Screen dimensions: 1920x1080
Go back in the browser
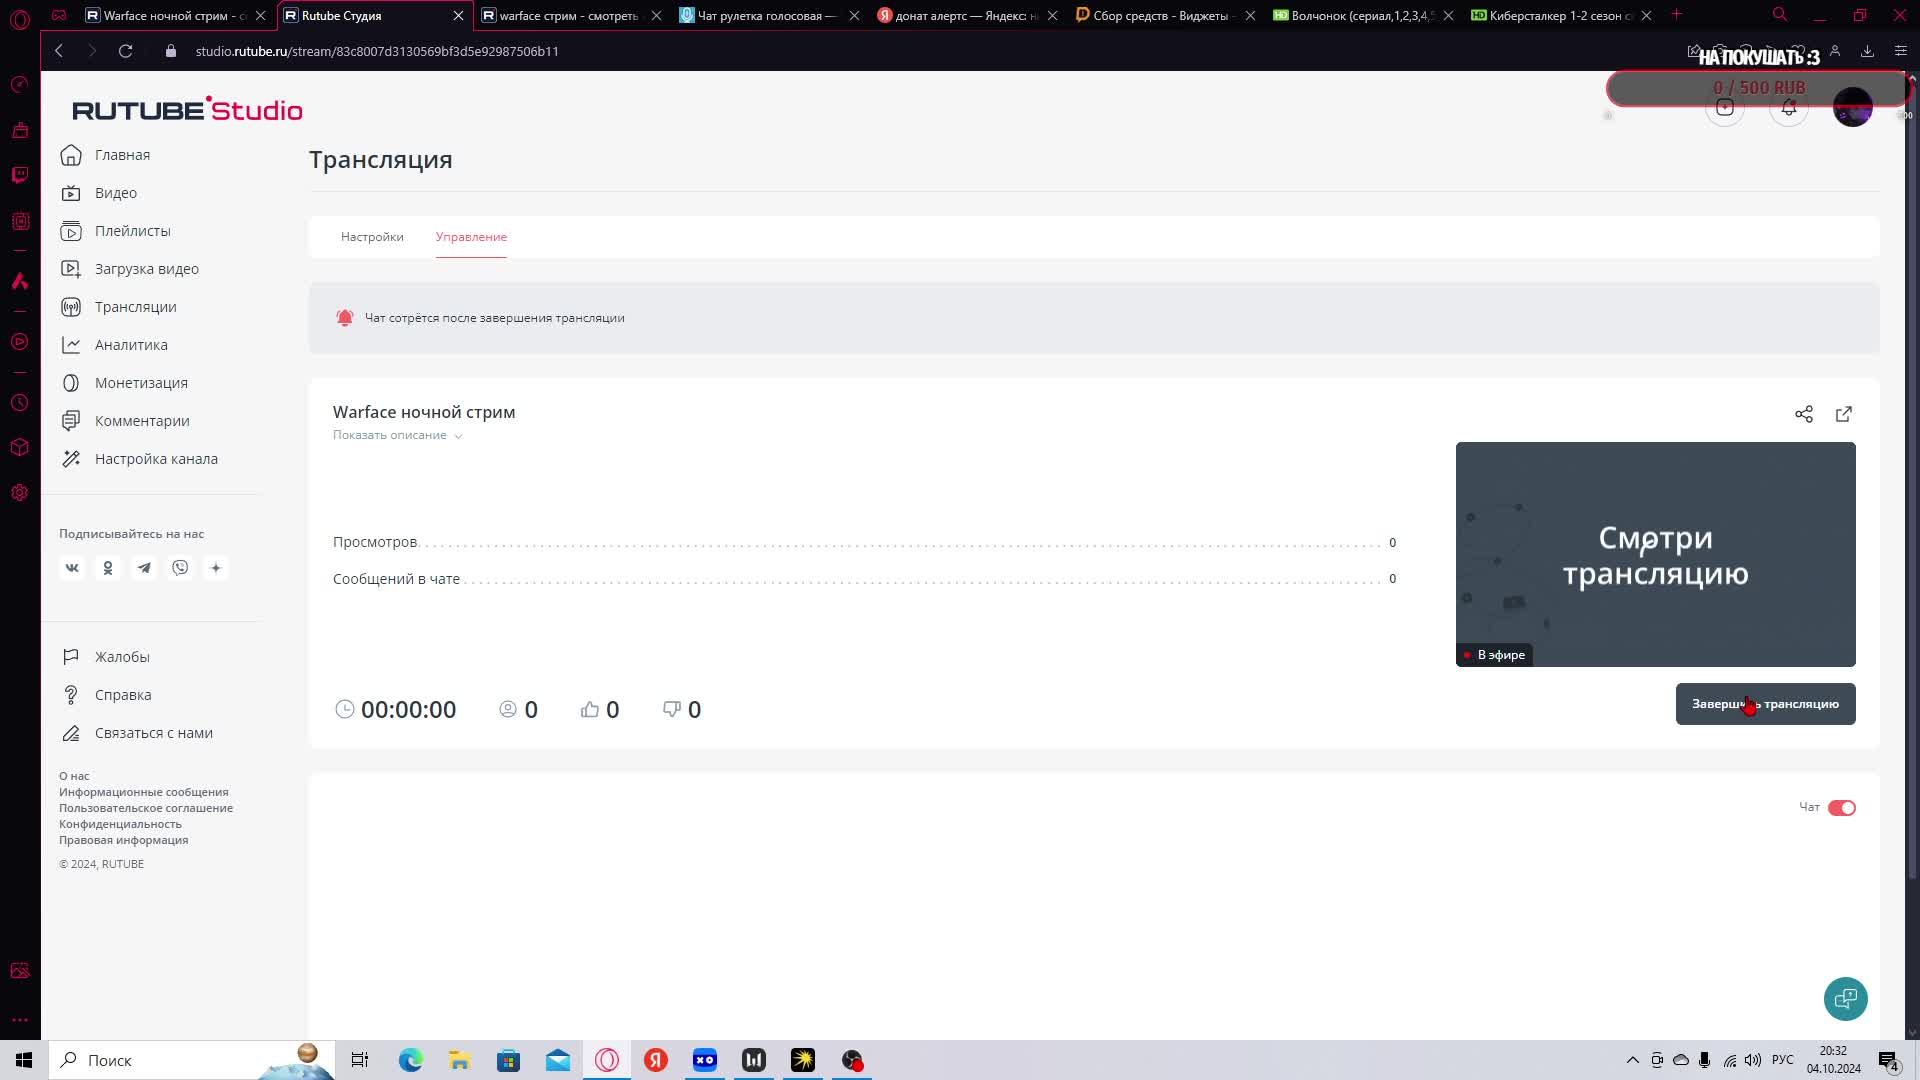point(59,51)
